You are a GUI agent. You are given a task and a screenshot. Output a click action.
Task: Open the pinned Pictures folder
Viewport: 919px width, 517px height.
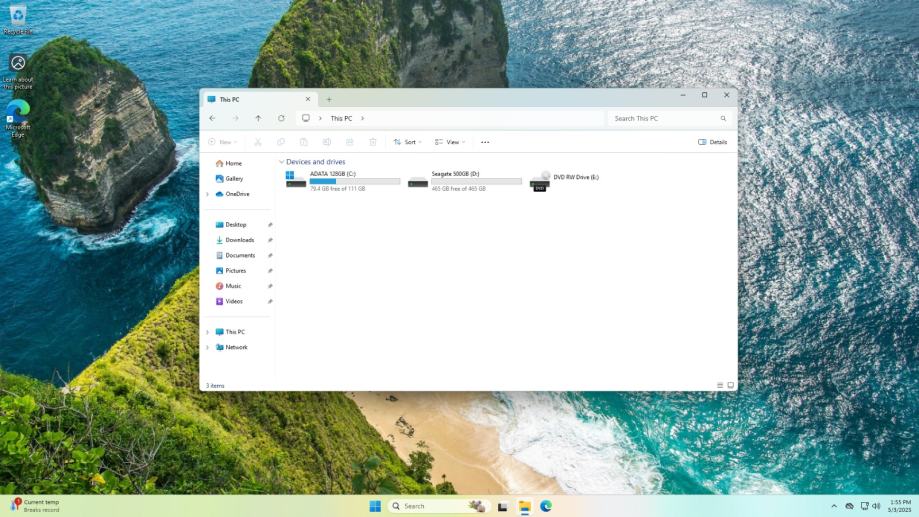pyautogui.click(x=231, y=271)
